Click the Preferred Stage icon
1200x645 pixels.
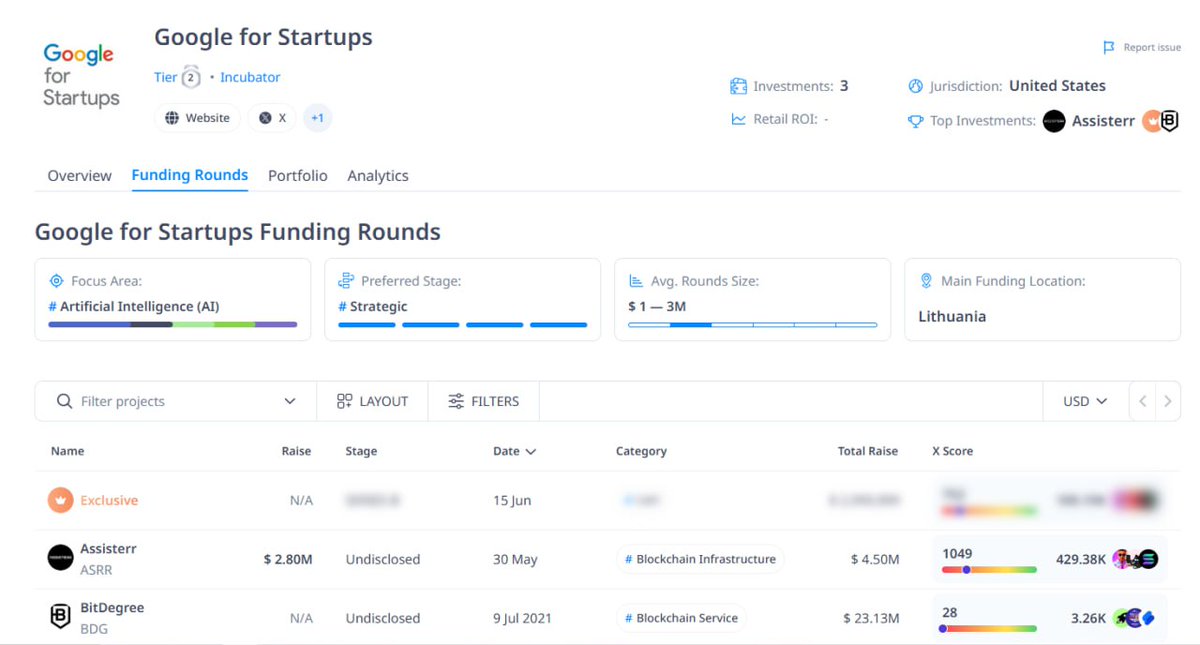[346, 281]
